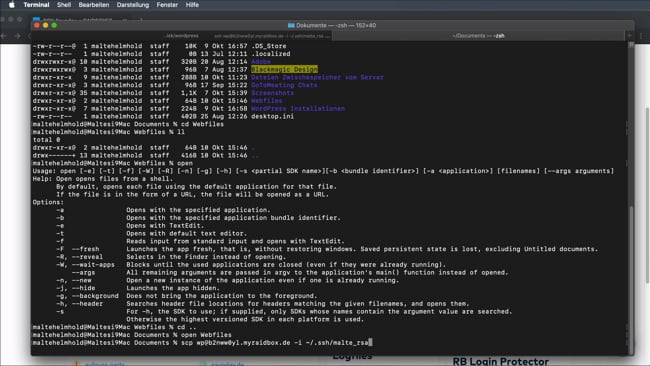Click the 'open Webfiles' command line
This screenshot has height=366, width=650.
(132, 335)
